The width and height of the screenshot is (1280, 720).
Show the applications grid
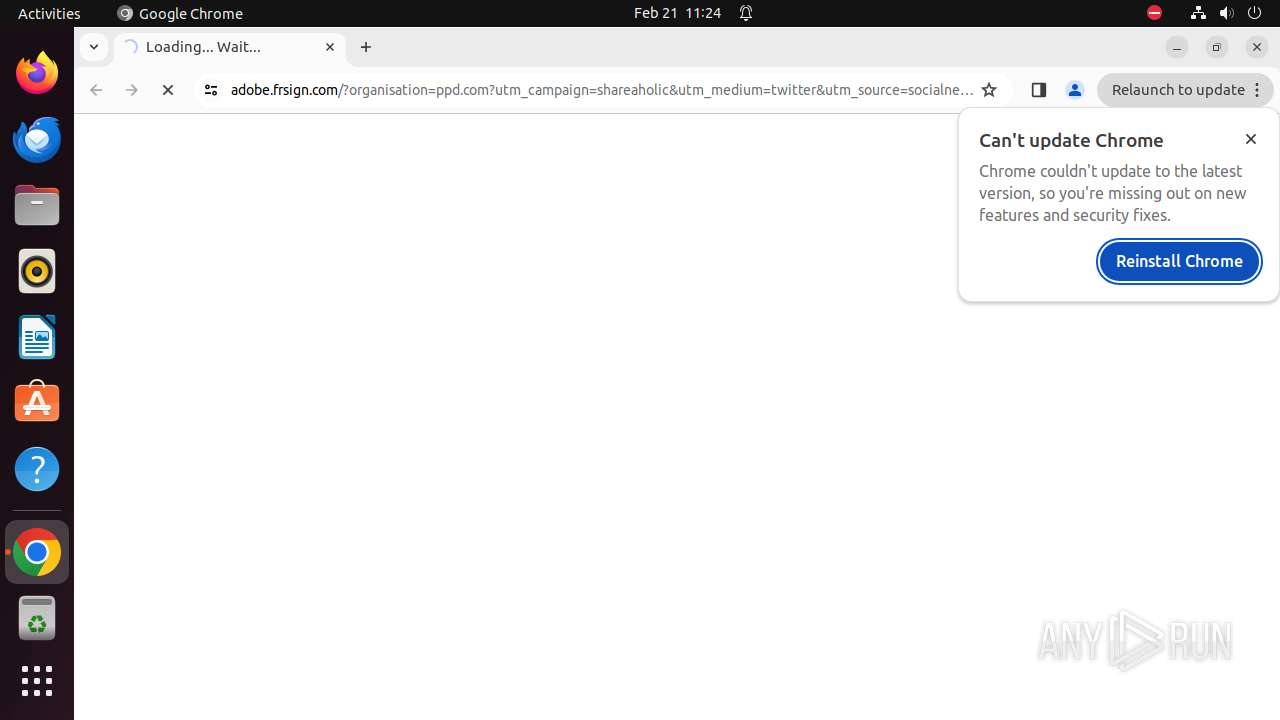[x=37, y=681]
